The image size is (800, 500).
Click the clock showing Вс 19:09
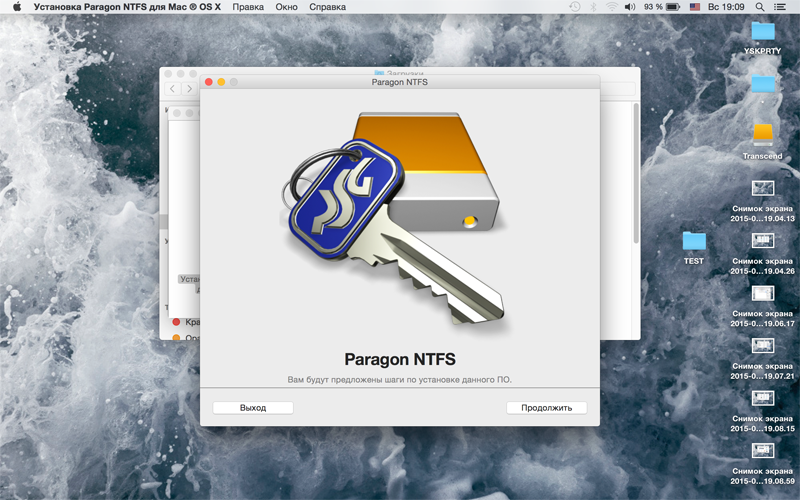[726, 7]
